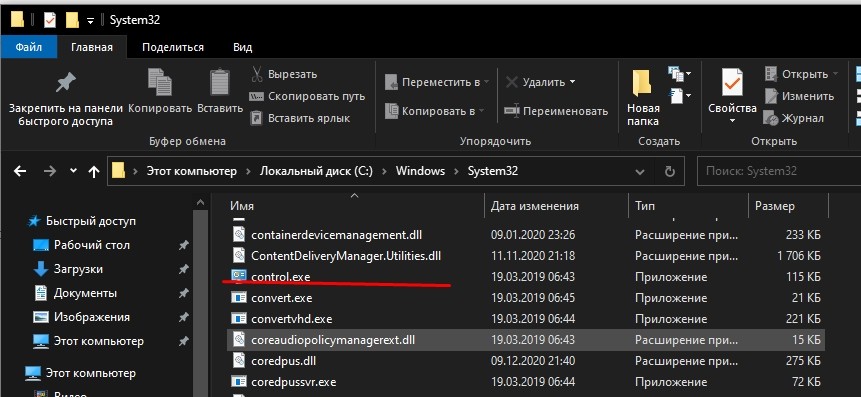Open recent locations dropdown chevron
The width and height of the screenshot is (861, 397).
(x=74, y=171)
